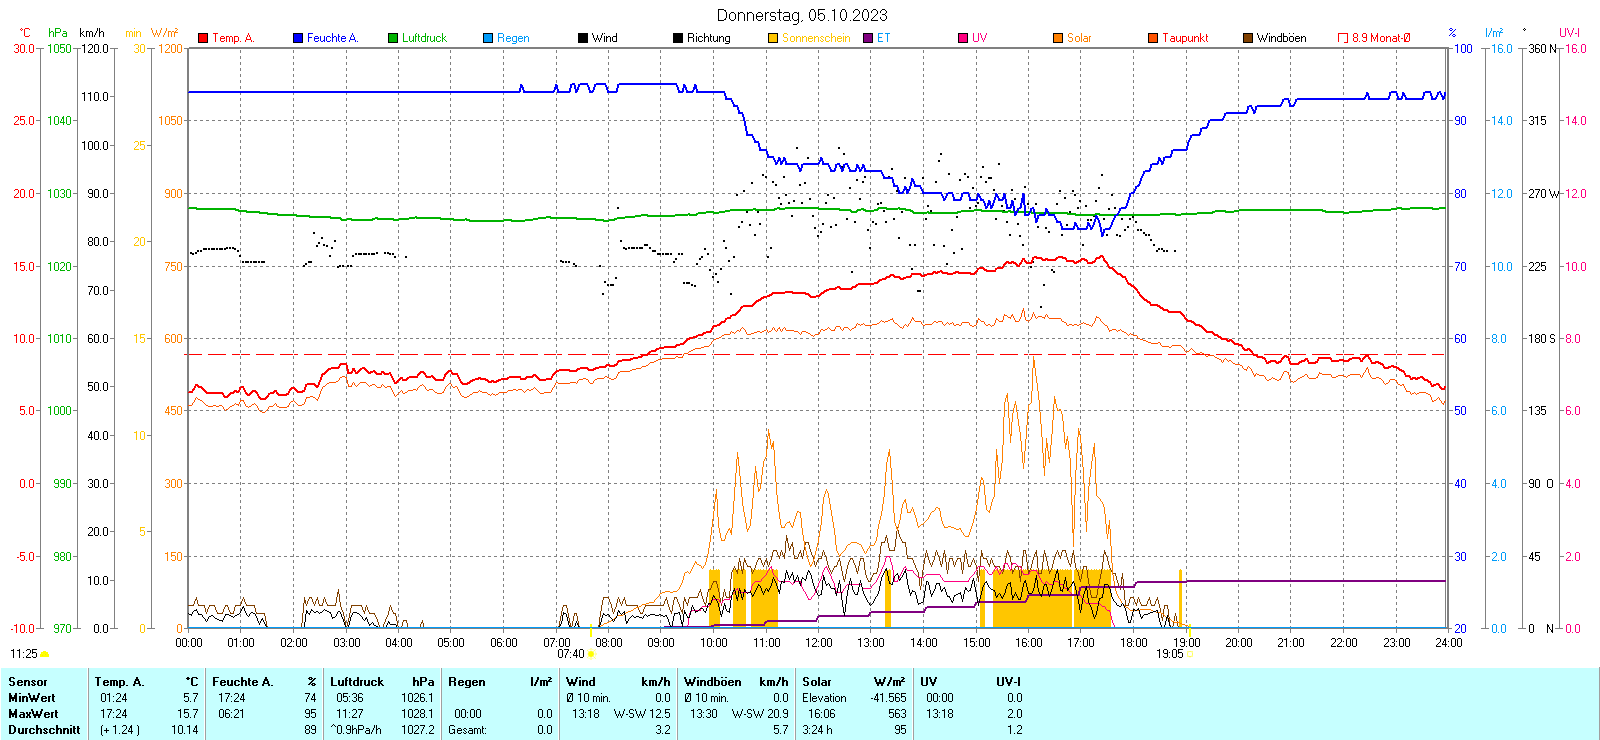Toggle the Richtung series in the legend
This screenshot has height=740, width=1600.
678,38
